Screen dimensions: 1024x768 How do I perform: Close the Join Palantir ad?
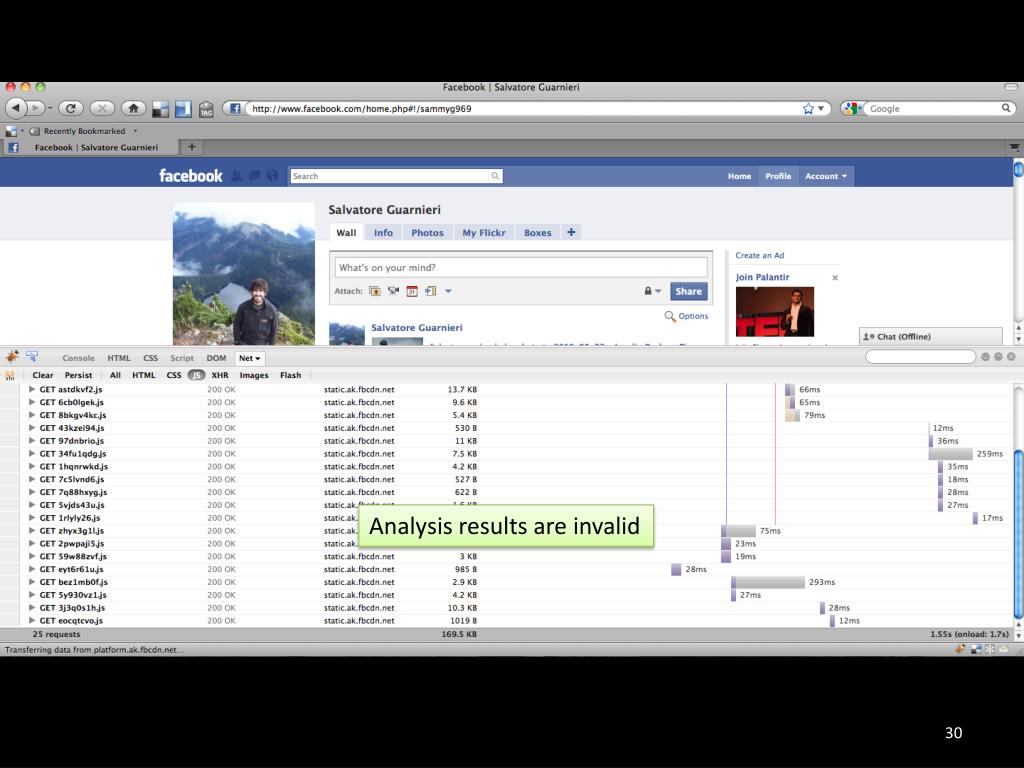tap(835, 278)
